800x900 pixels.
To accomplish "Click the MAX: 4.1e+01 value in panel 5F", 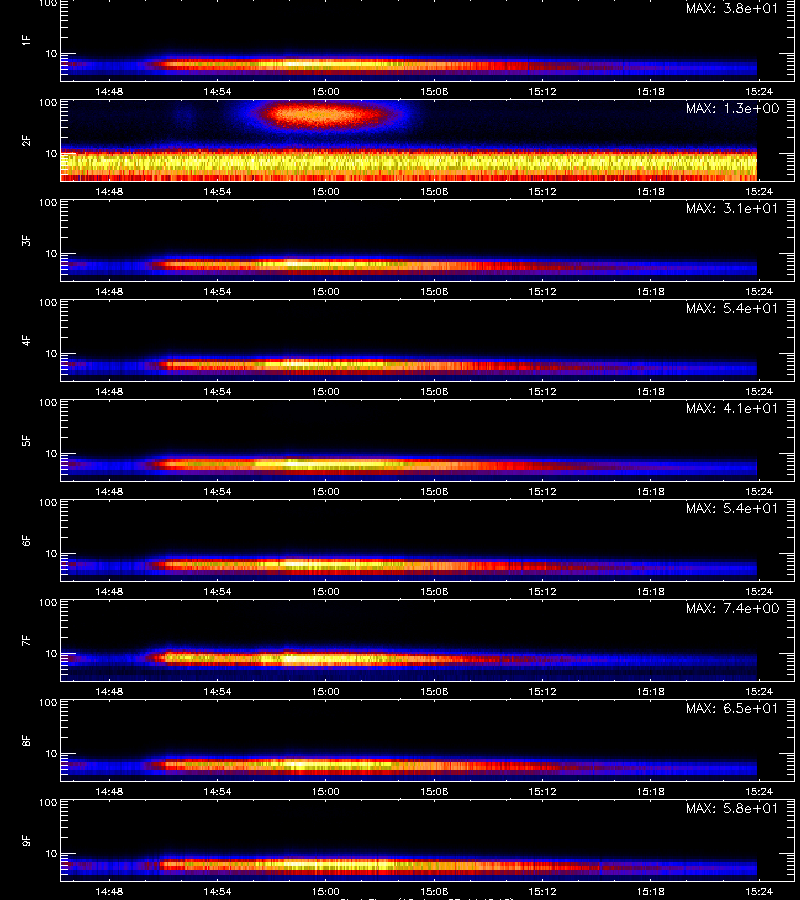I will click(x=732, y=408).
